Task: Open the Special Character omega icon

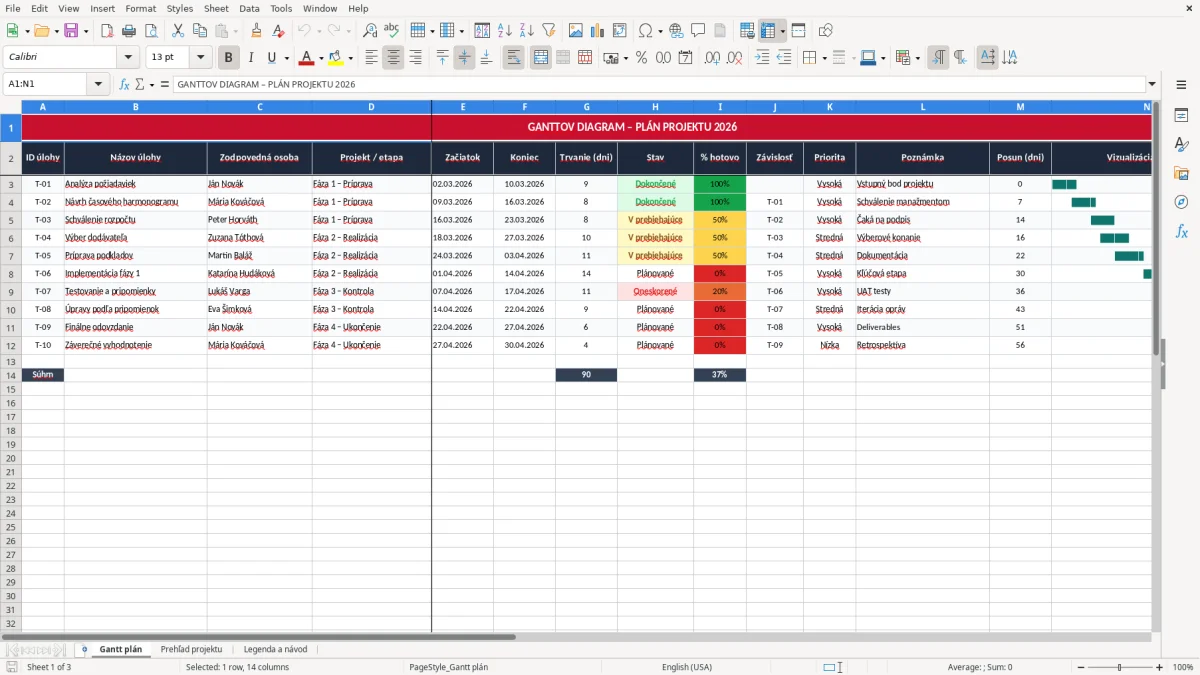Action: coord(646,31)
